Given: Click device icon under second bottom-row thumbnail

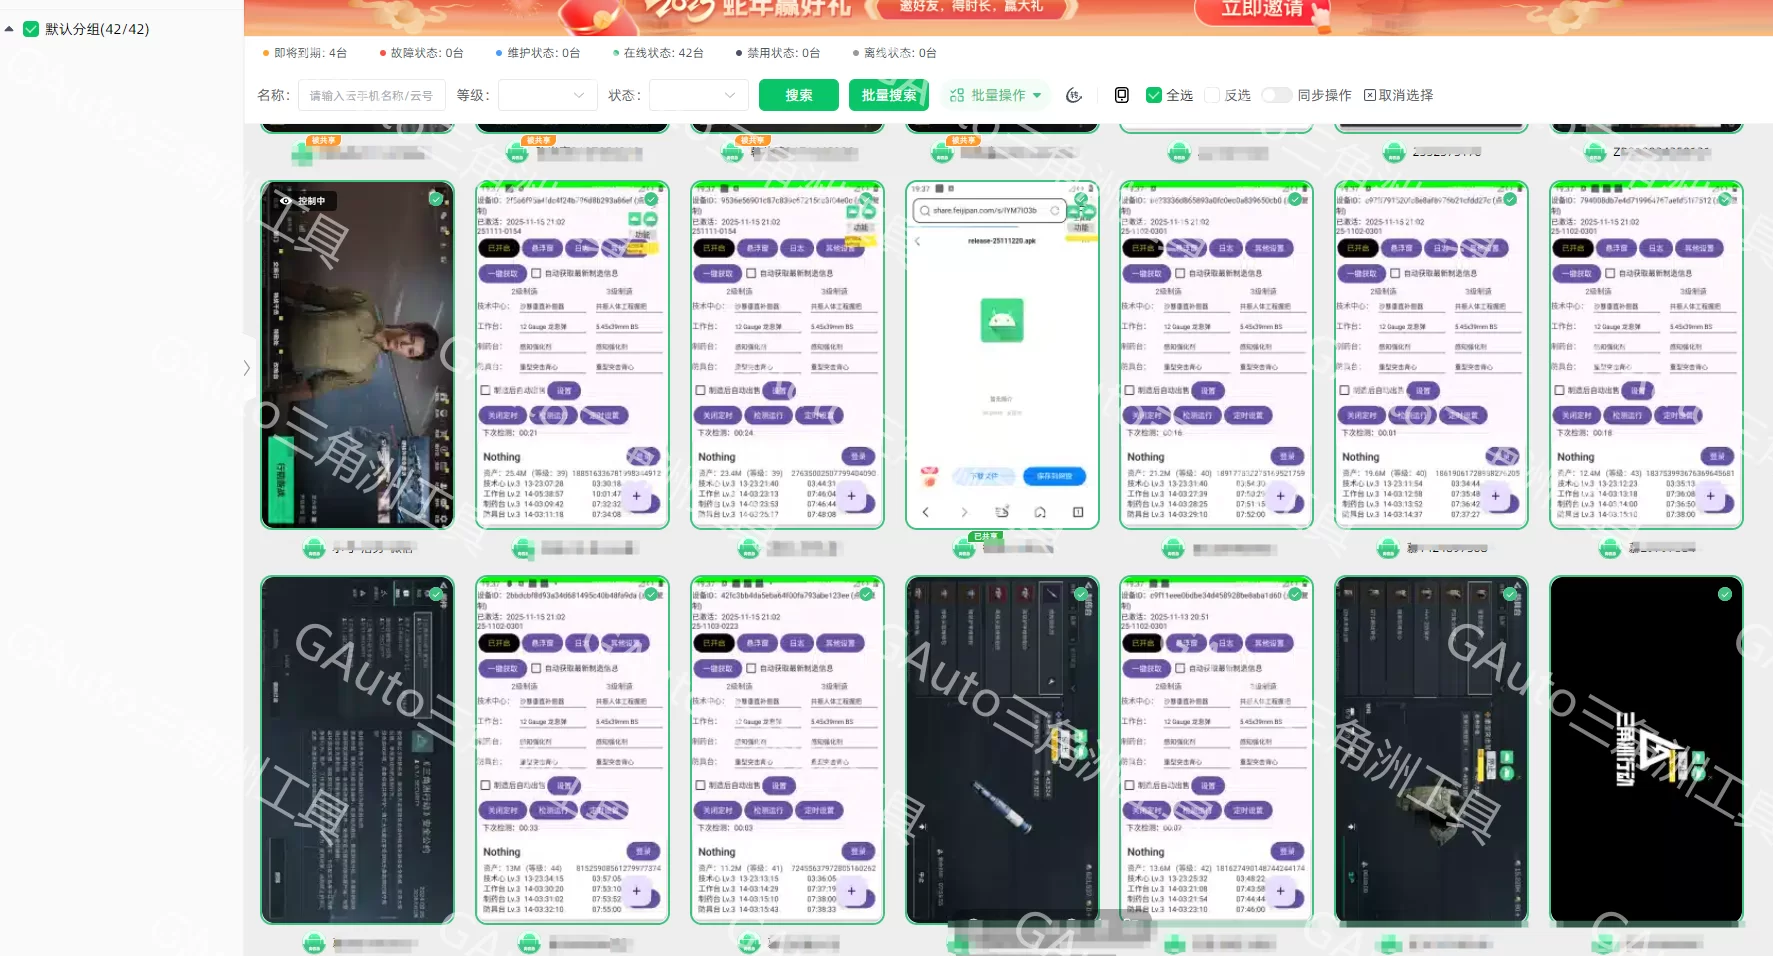Looking at the screenshot, I should 529,943.
